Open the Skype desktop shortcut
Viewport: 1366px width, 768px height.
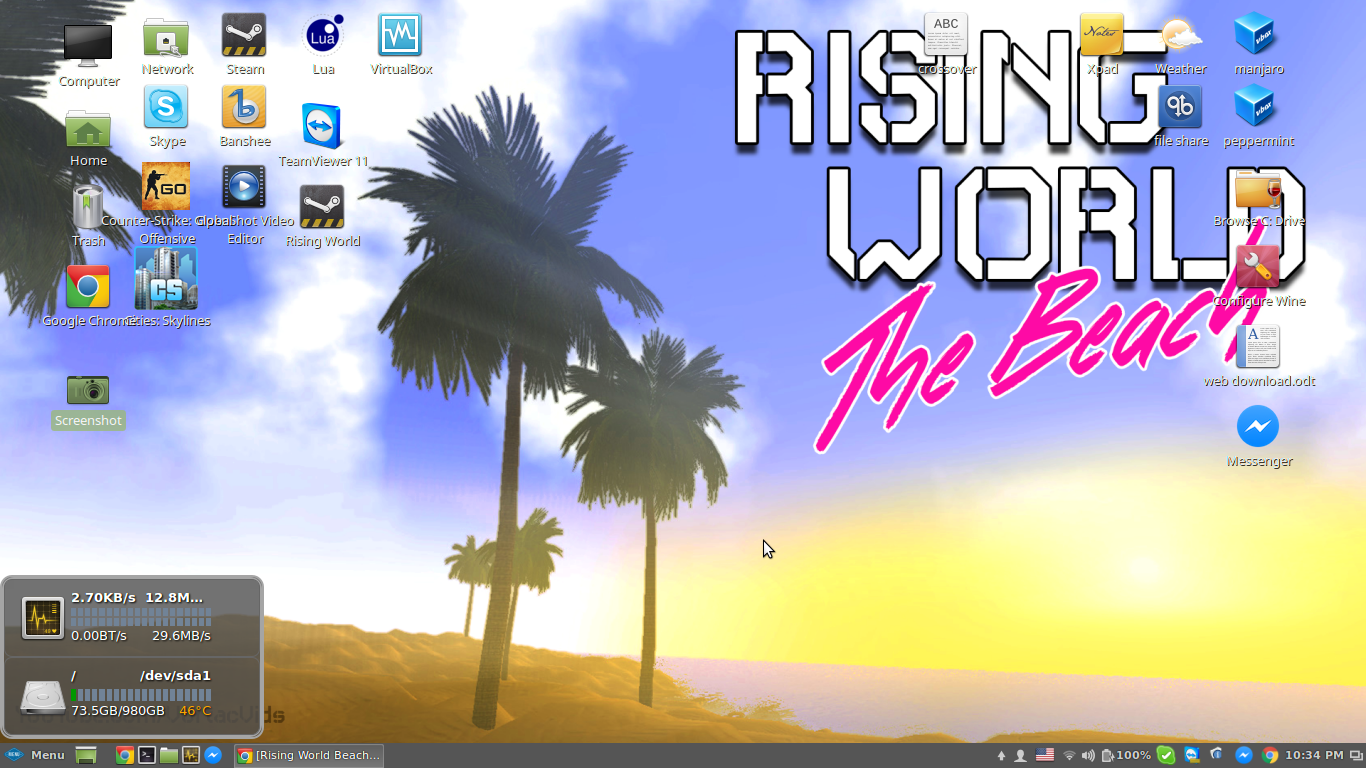click(x=166, y=108)
